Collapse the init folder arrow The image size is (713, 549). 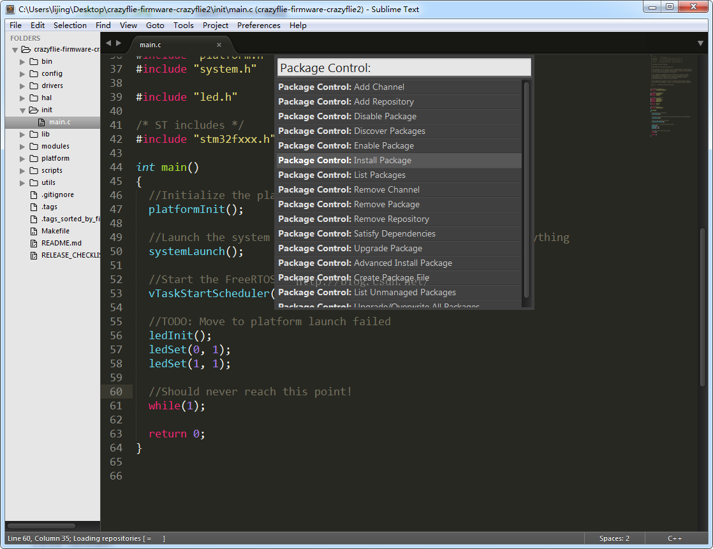[22, 110]
